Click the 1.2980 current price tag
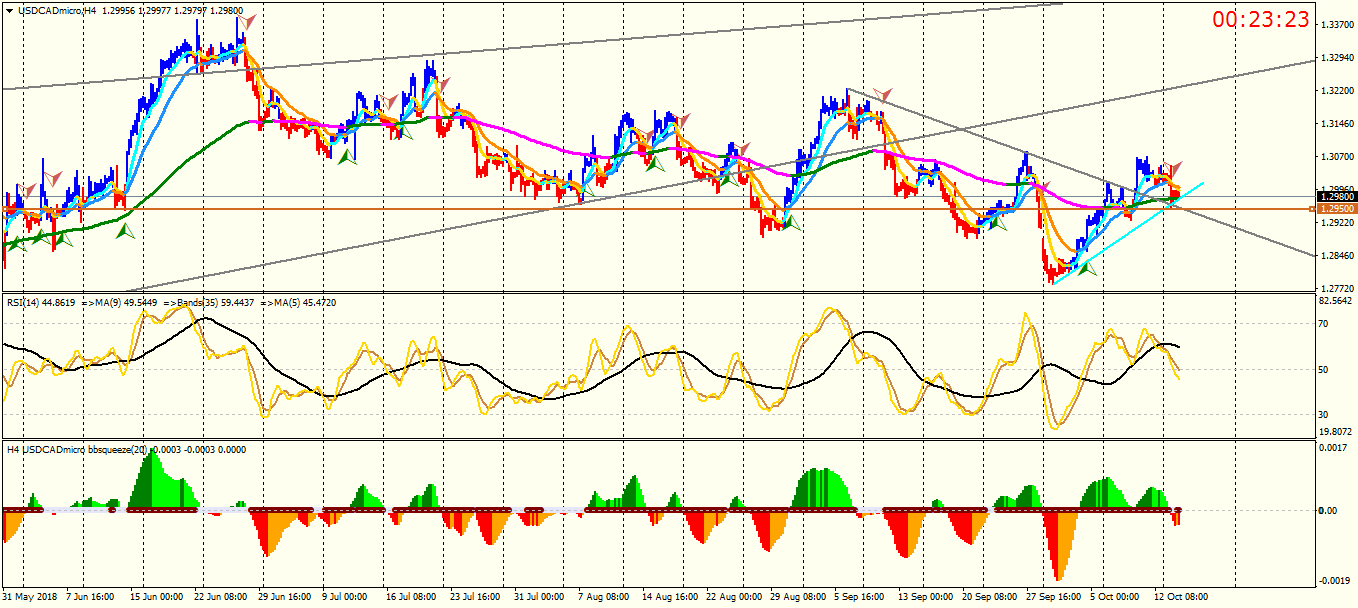Viewport: 1358px width, 608px height. [1337, 197]
